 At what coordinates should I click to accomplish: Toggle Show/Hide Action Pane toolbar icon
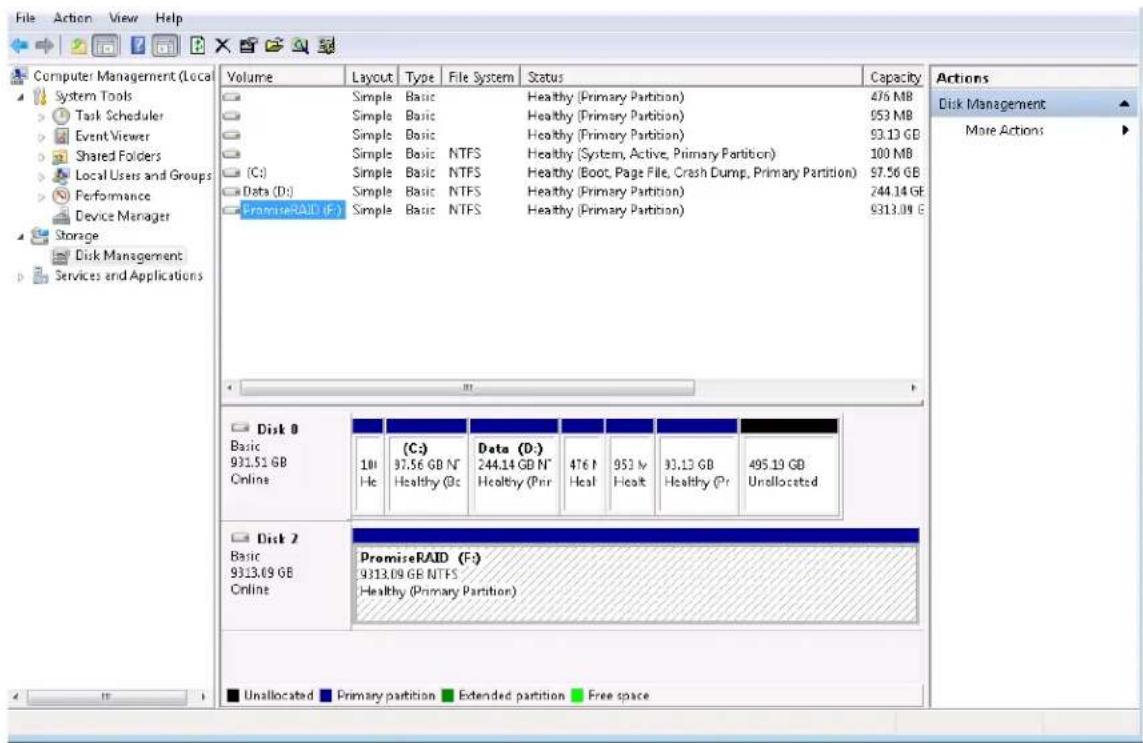pyautogui.click(x=165, y=47)
